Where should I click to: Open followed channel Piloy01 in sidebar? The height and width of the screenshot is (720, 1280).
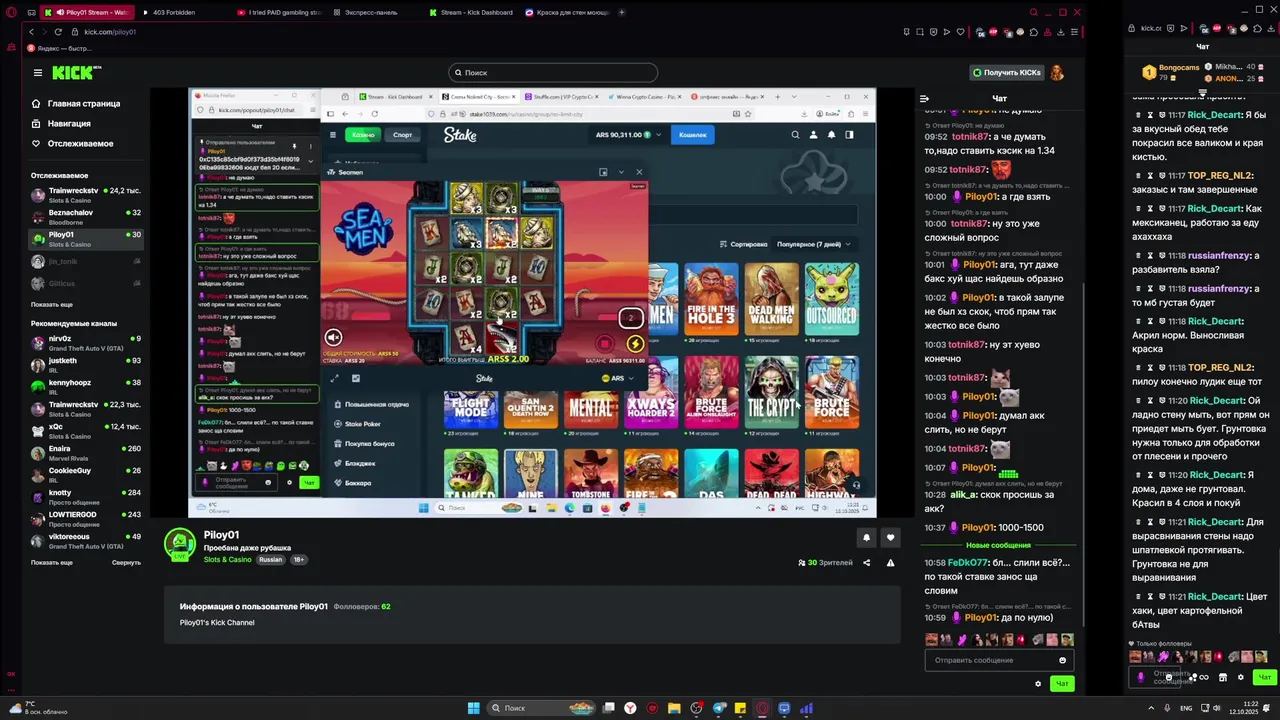(86, 238)
